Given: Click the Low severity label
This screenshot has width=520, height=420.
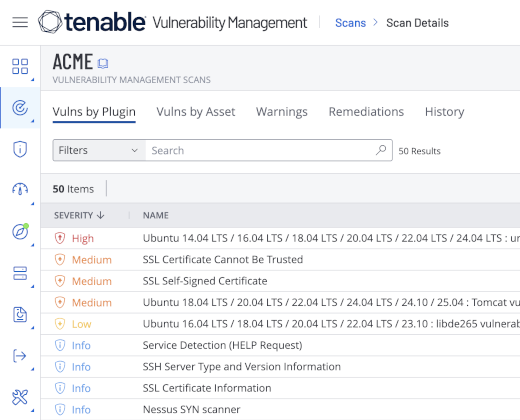Looking at the screenshot, I should tap(82, 324).
